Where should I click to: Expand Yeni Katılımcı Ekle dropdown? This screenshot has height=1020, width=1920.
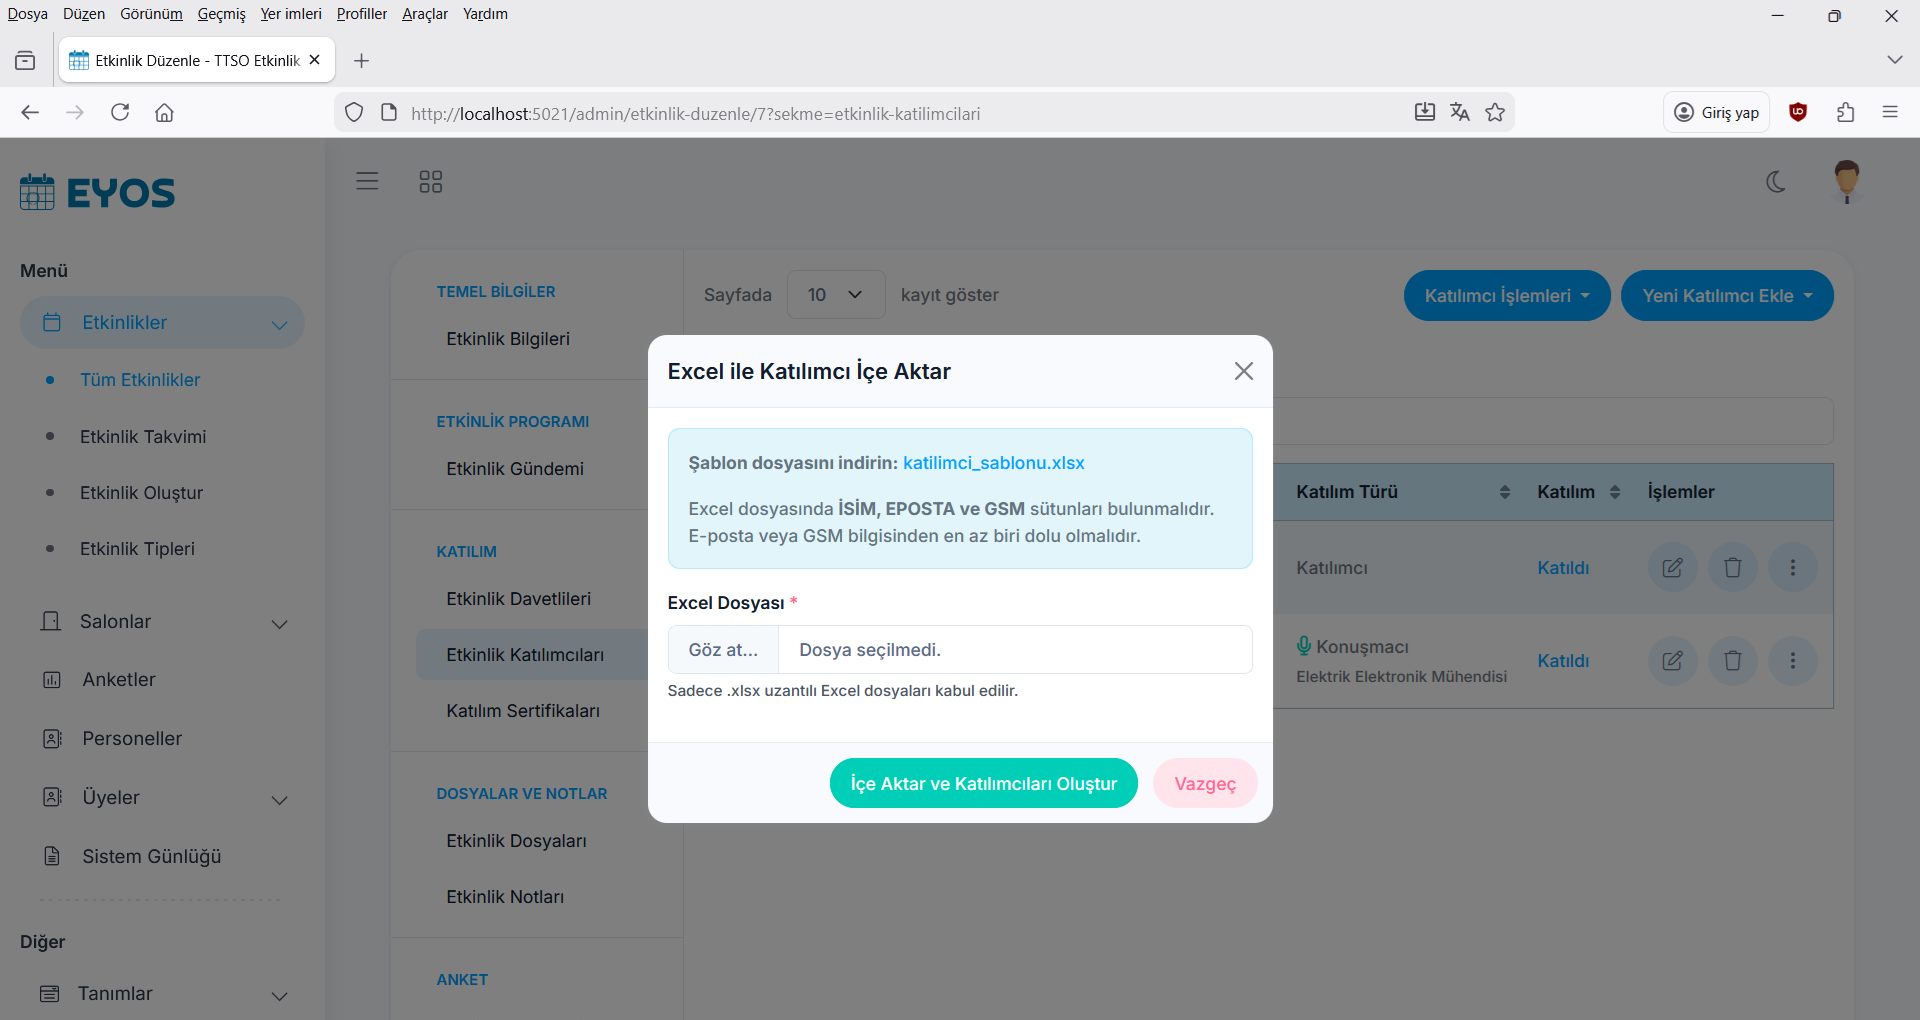pyautogui.click(x=1726, y=296)
